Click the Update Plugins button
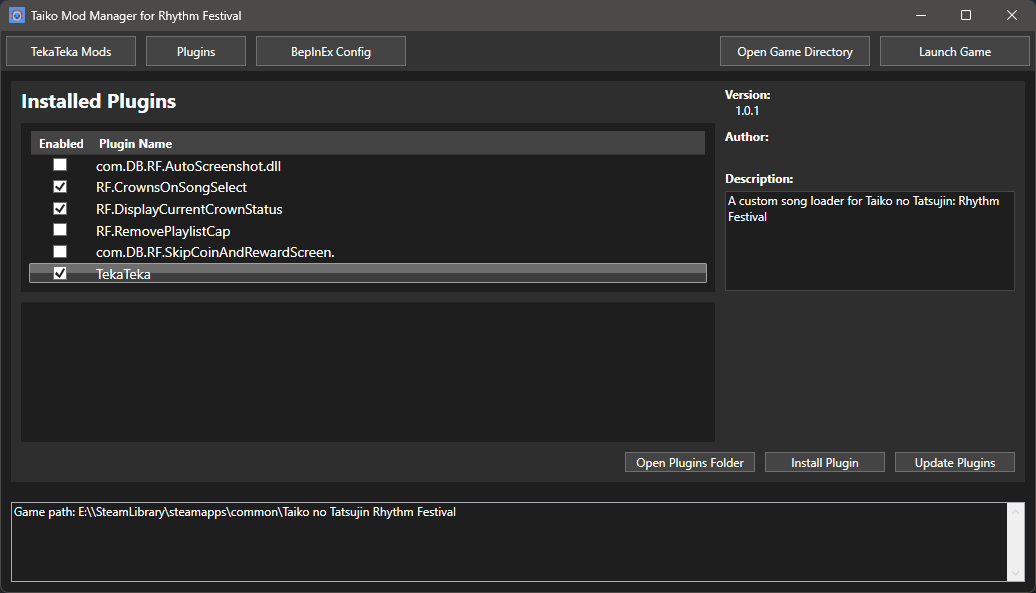 (954, 462)
